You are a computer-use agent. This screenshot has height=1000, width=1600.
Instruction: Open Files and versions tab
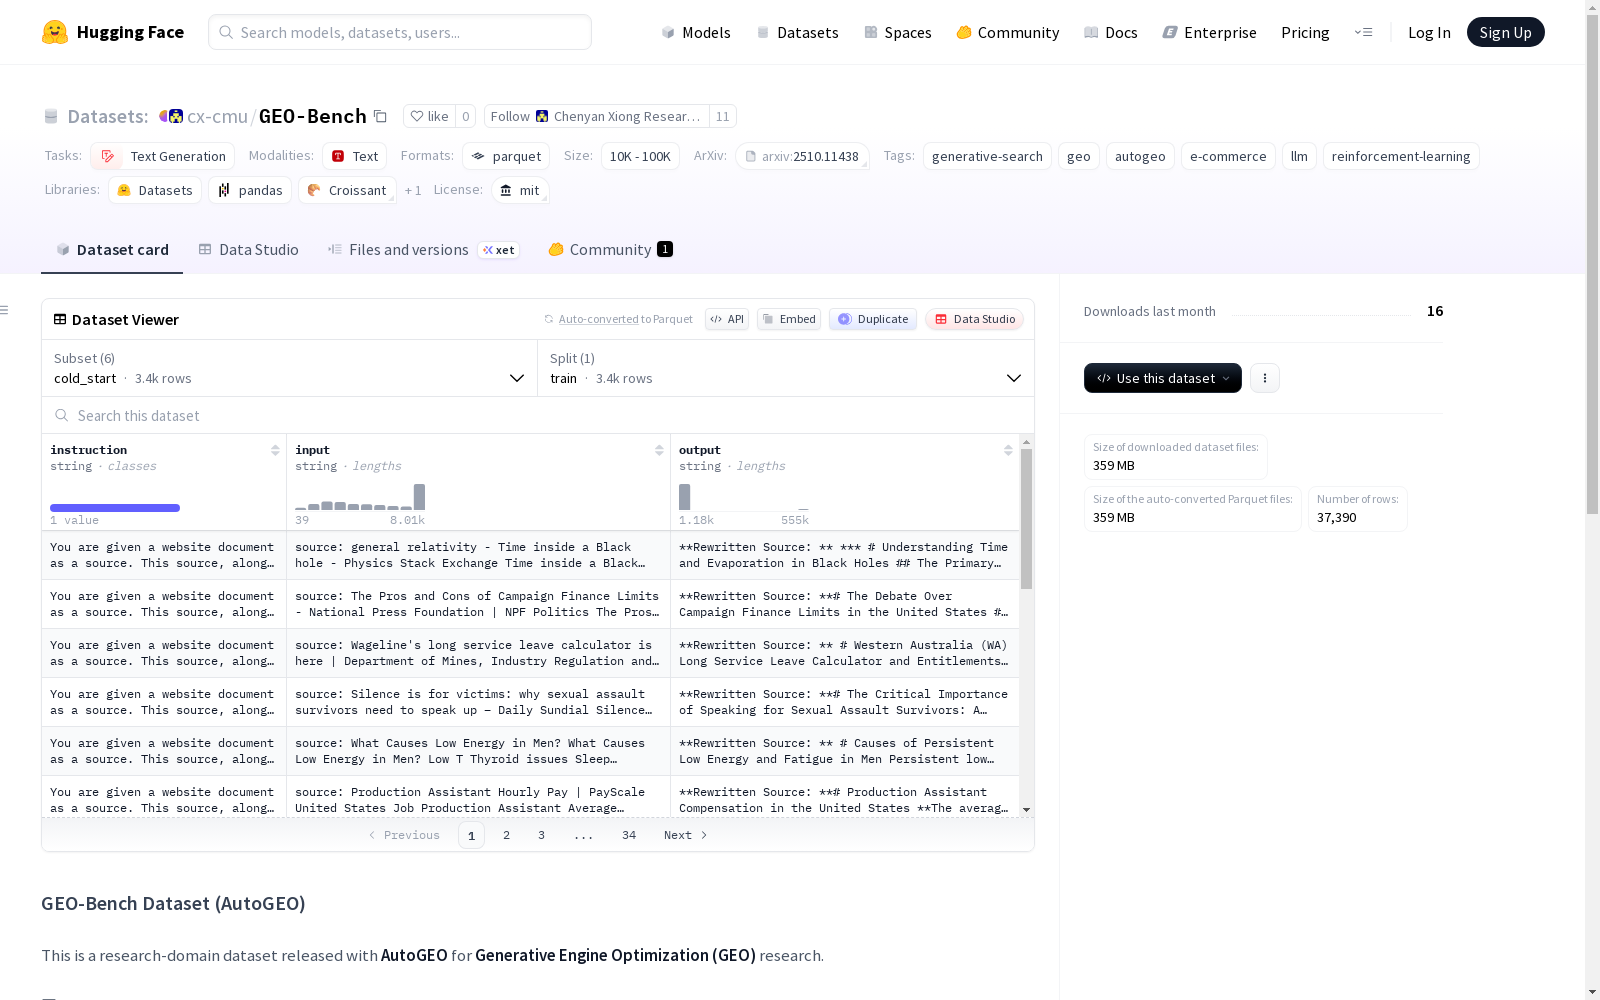(x=423, y=250)
